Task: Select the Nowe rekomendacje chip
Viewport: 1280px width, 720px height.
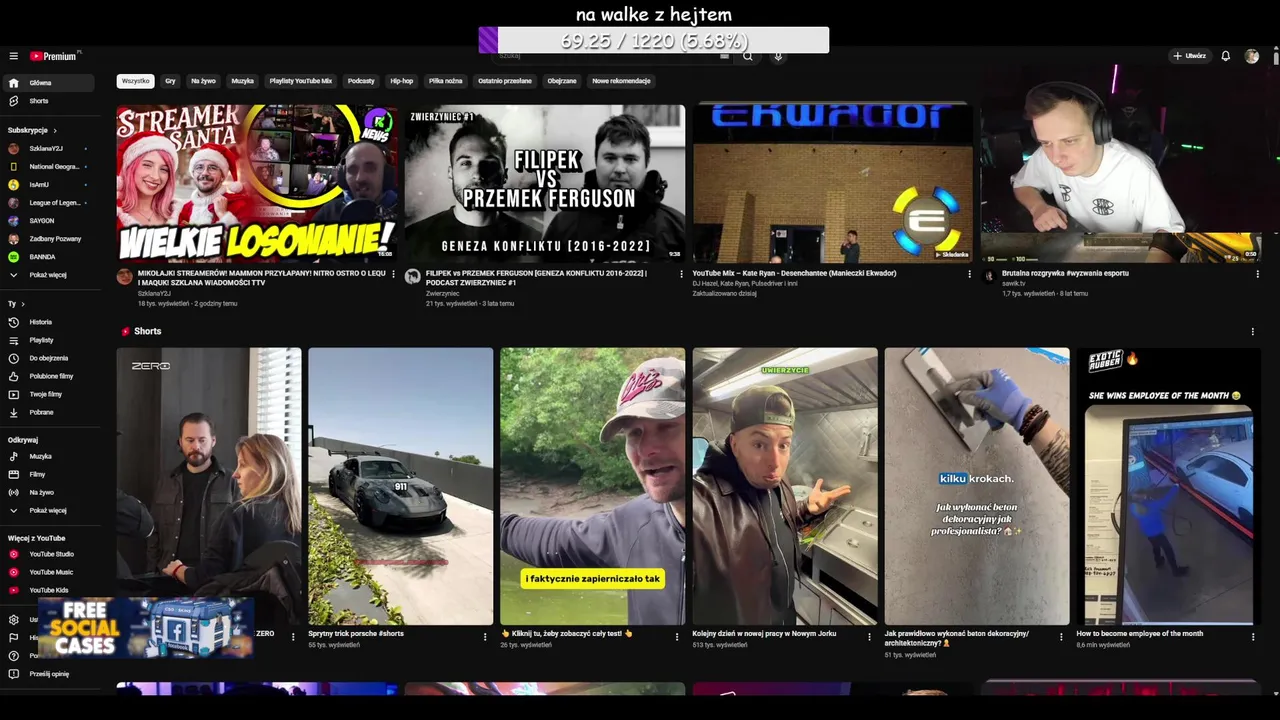Action: click(621, 81)
